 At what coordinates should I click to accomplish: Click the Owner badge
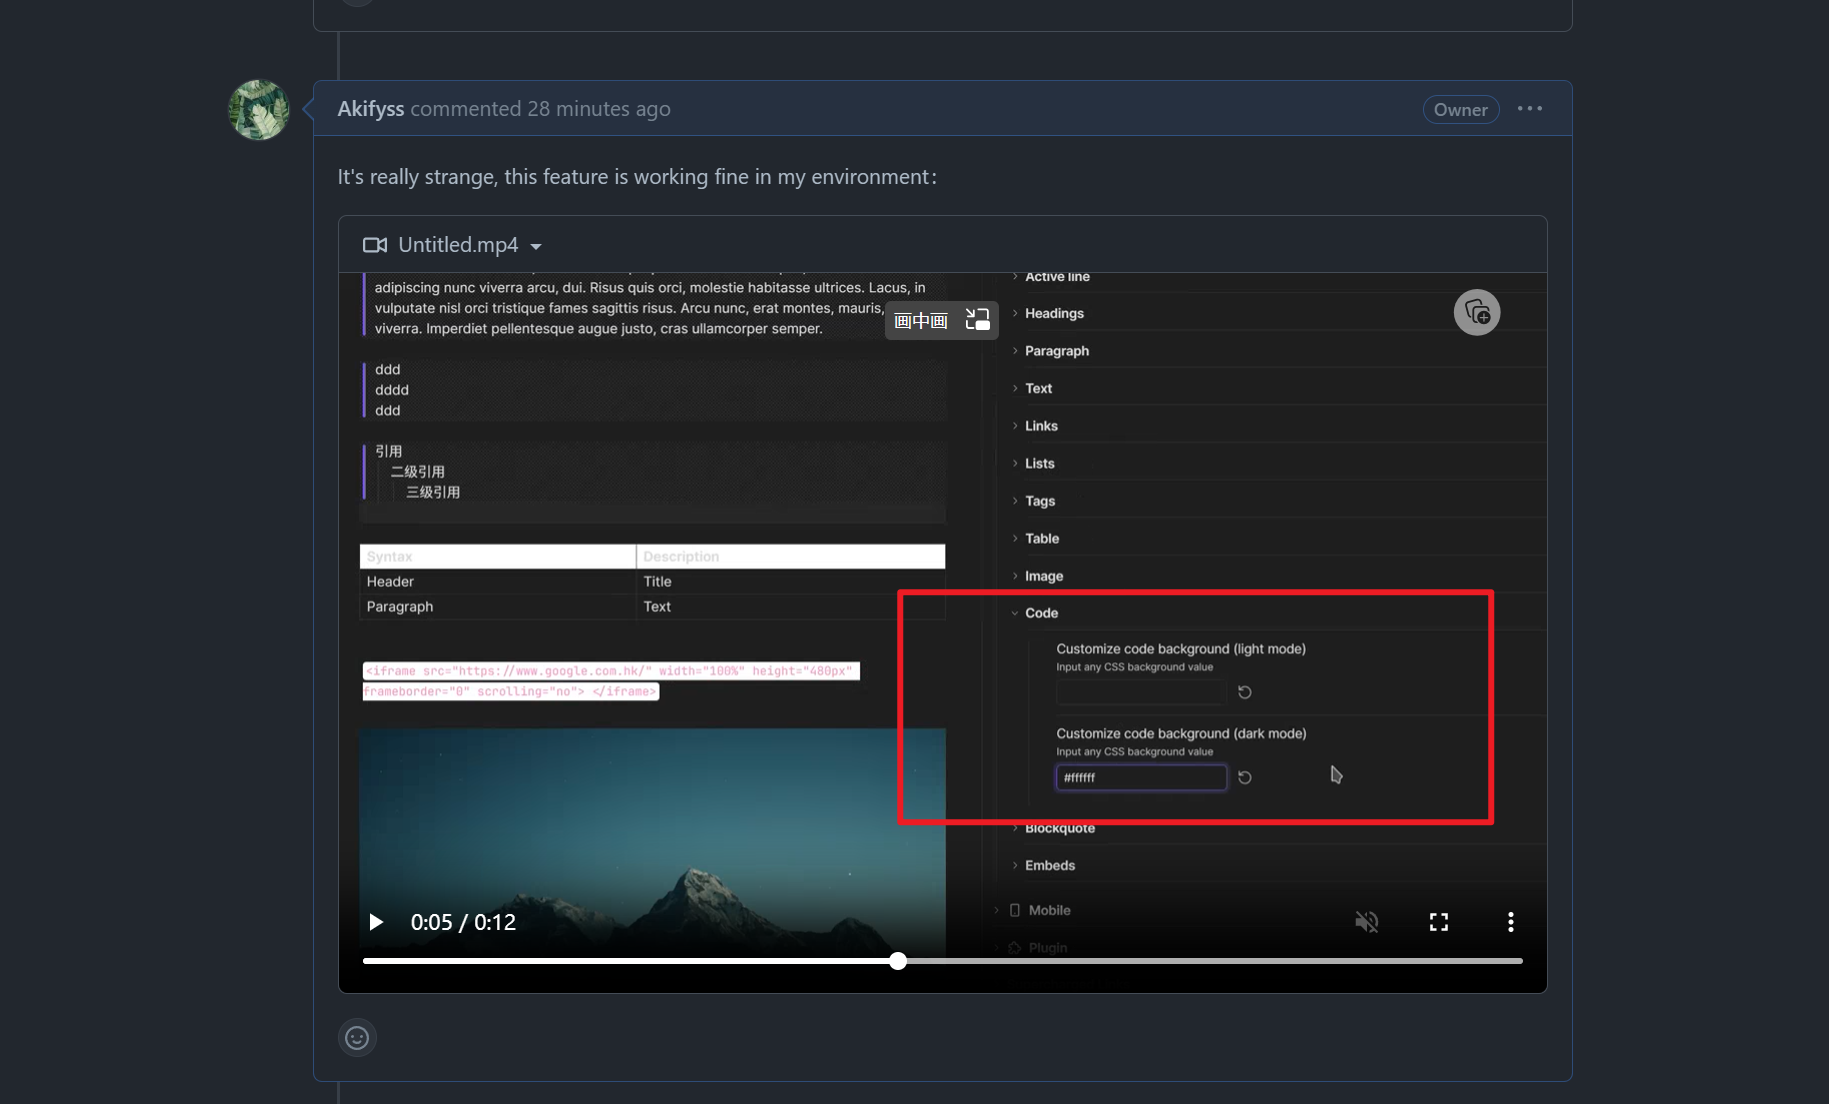tap(1460, 109)
